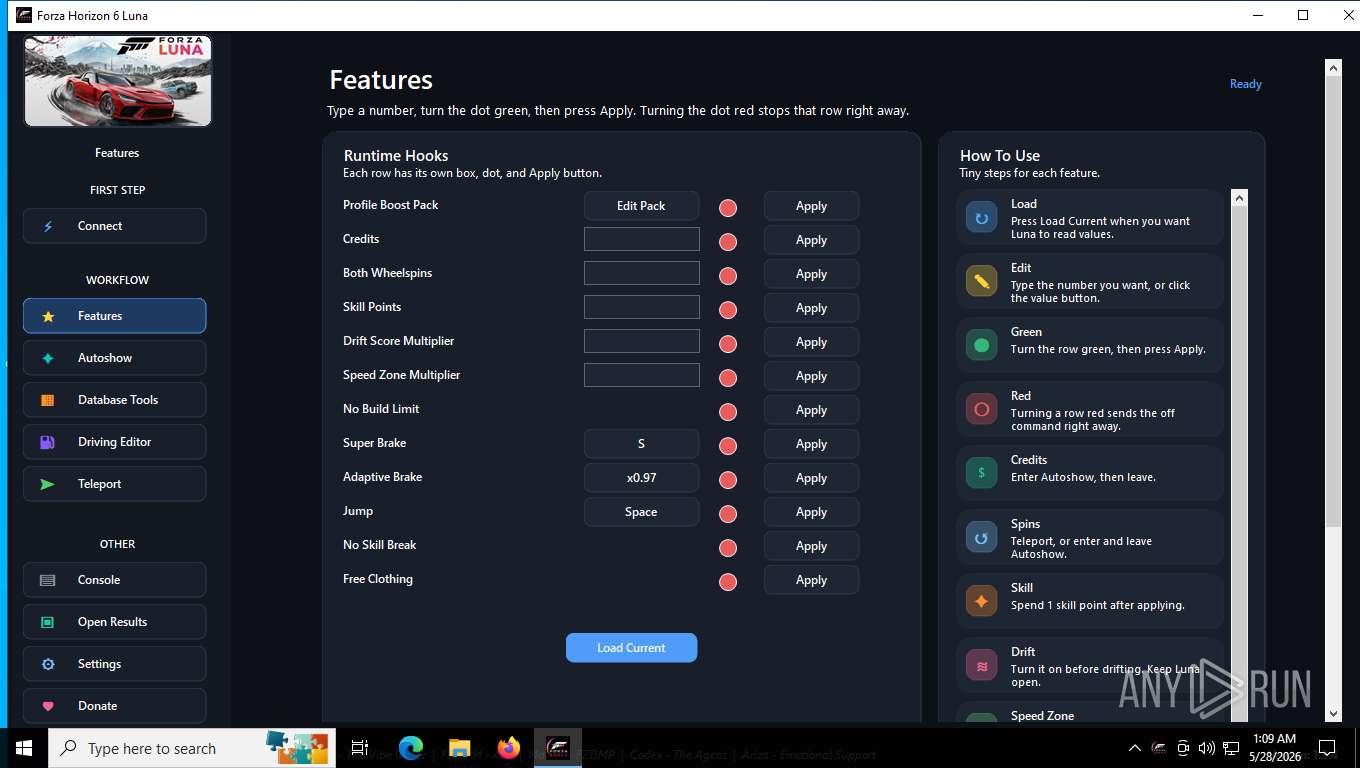
Task: Click the volume icon in system tray
Action: tap(1206, 748)
